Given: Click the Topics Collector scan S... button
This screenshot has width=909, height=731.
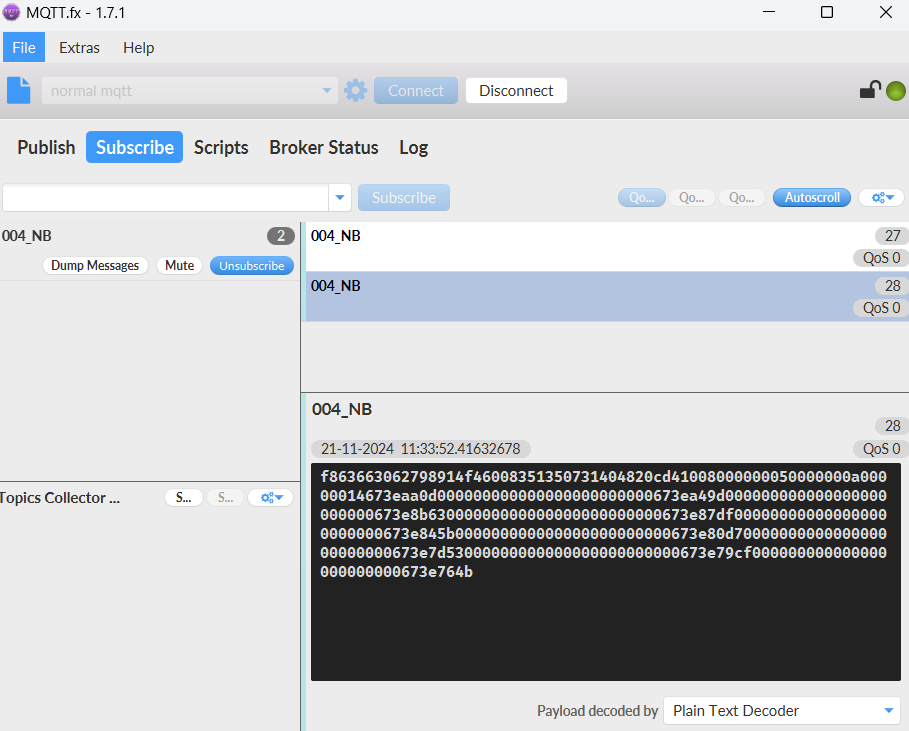Looking at the screenshot, I should [184, 497].
